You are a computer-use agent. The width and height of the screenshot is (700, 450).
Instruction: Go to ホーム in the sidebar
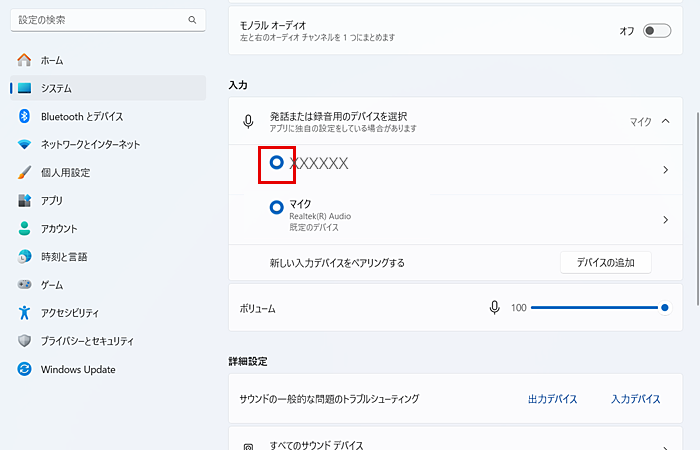pos(108,60)
